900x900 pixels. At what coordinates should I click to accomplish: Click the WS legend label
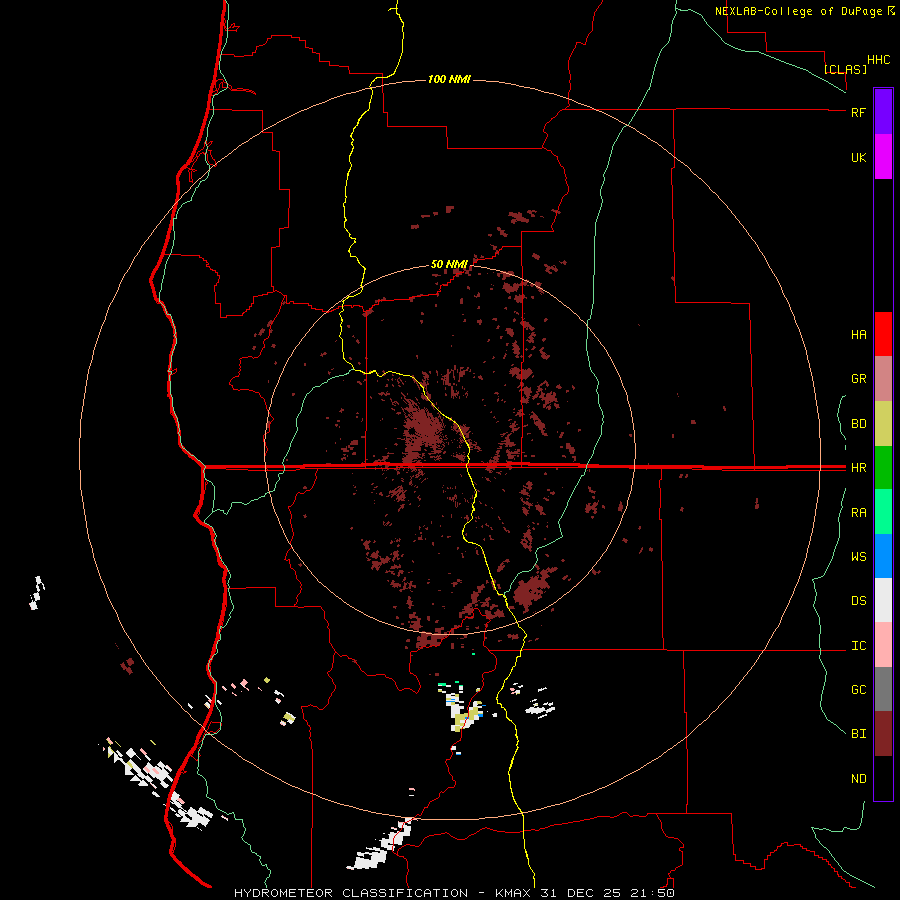pos(858,557)
